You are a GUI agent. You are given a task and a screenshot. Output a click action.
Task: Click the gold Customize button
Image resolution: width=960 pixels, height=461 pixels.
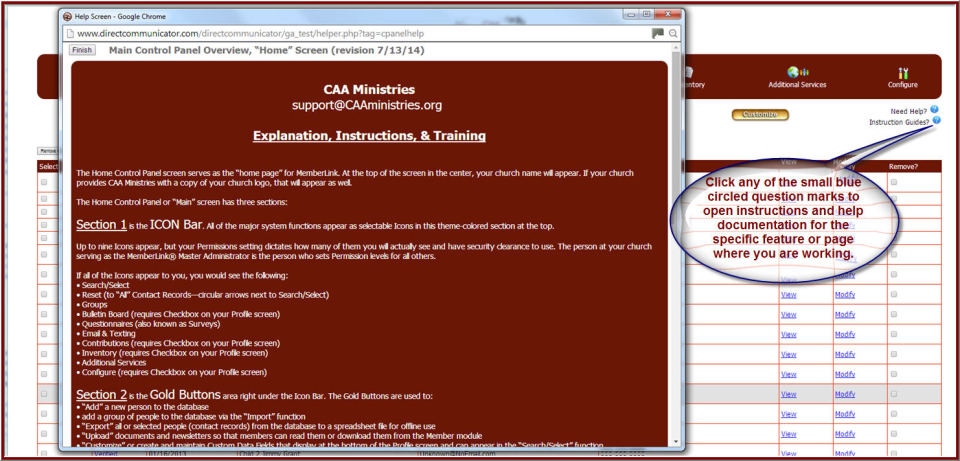760,114
